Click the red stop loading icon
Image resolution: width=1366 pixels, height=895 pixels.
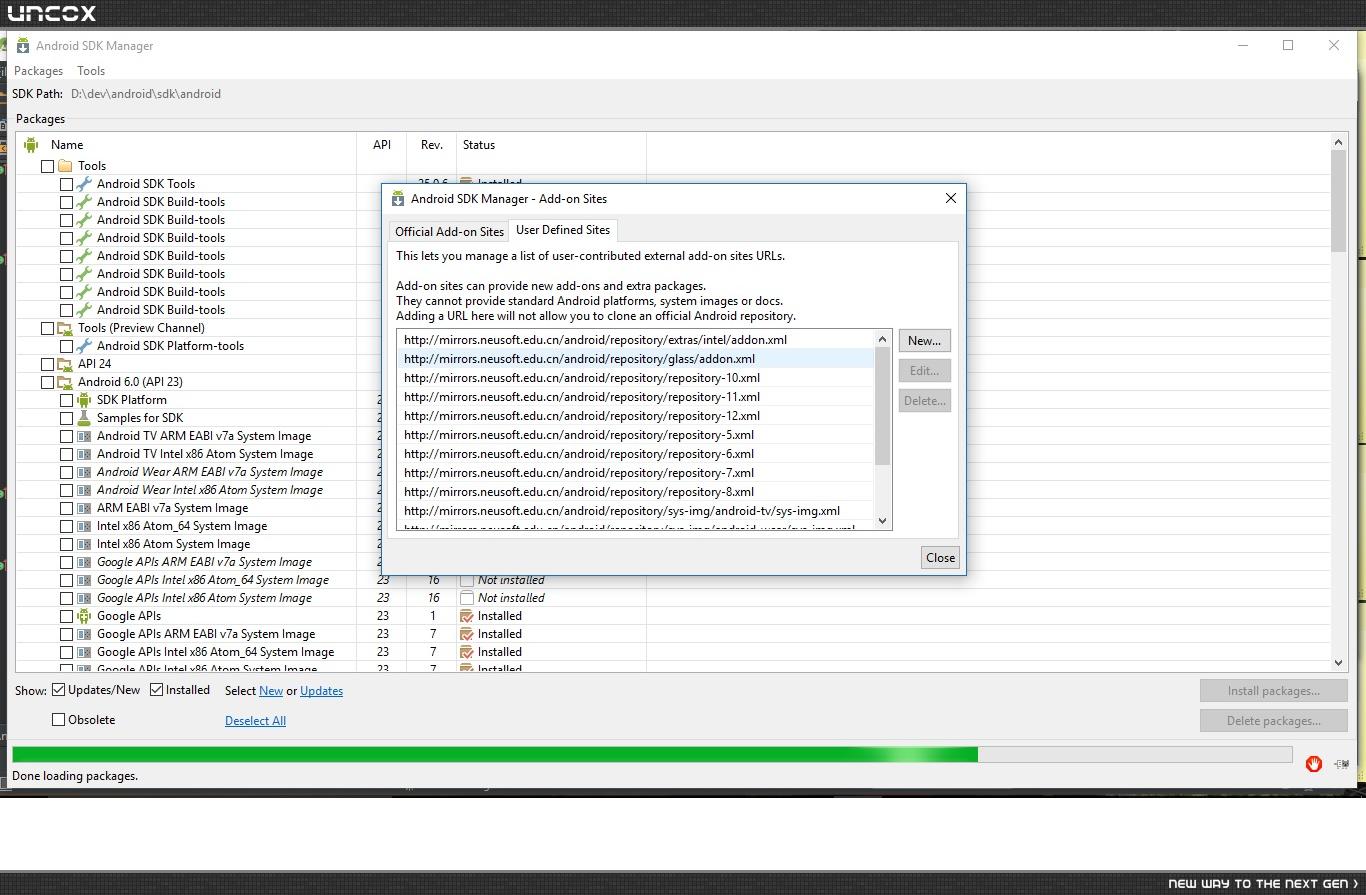(x=1314, y=764)
